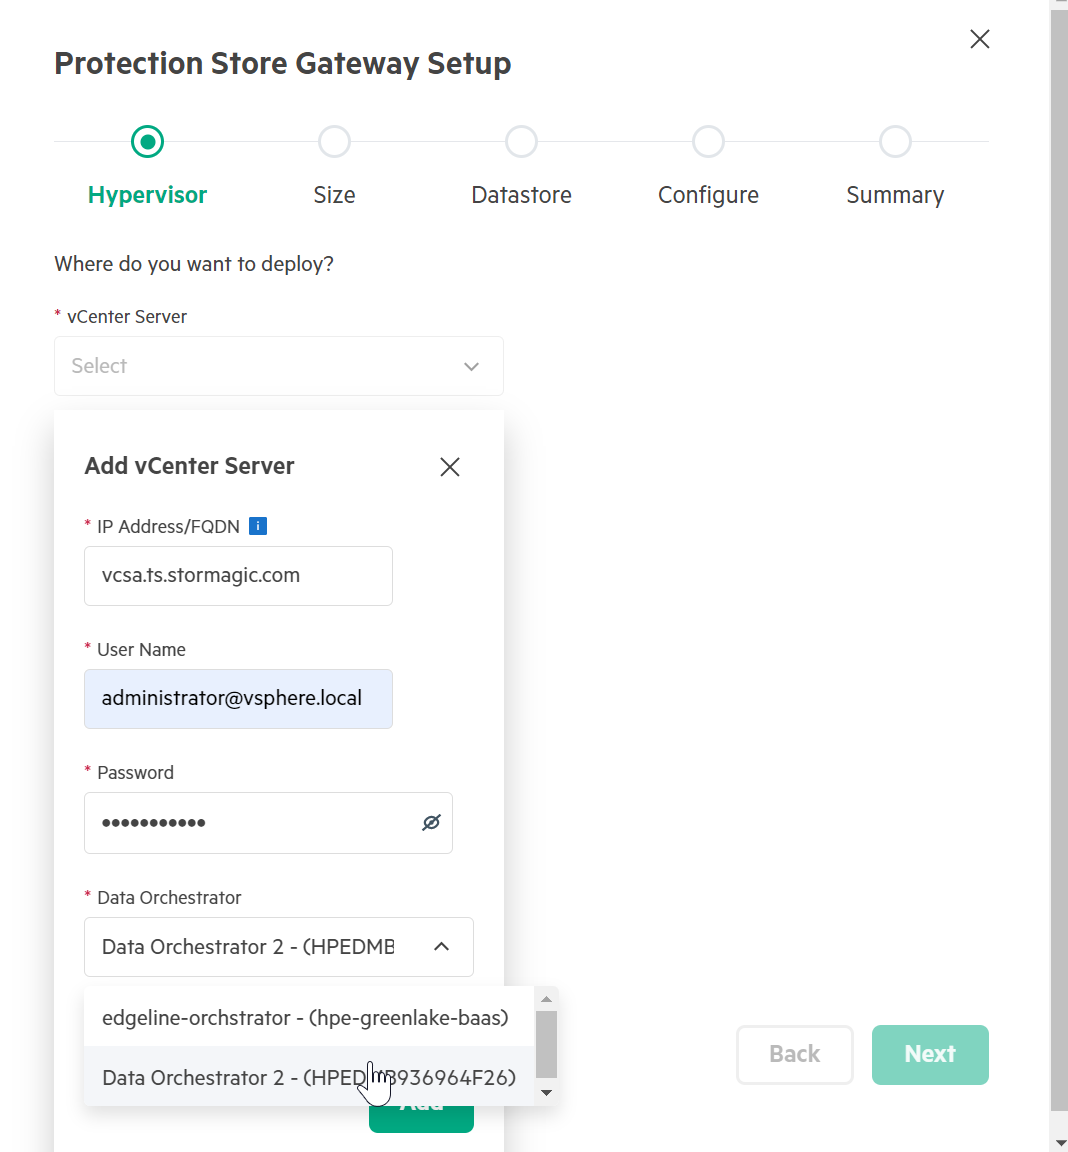Click the Next button
The width and height of the screenshot is (1068, 1152).
click(x=930, y=1054)
